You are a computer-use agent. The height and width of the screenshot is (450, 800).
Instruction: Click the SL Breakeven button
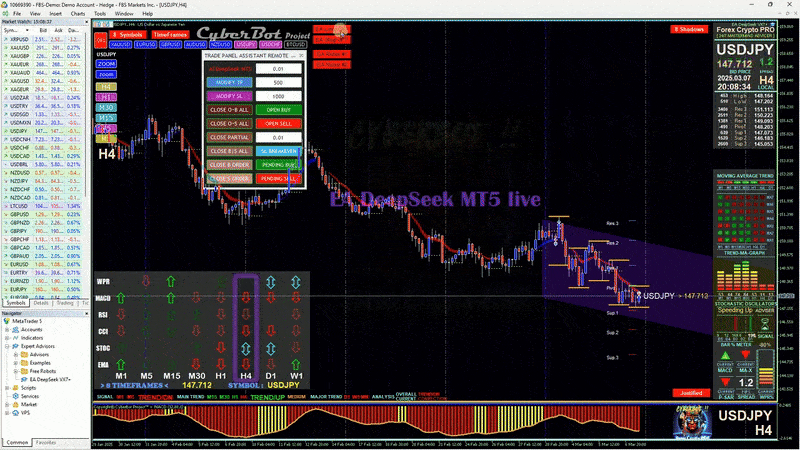[279, 151]
